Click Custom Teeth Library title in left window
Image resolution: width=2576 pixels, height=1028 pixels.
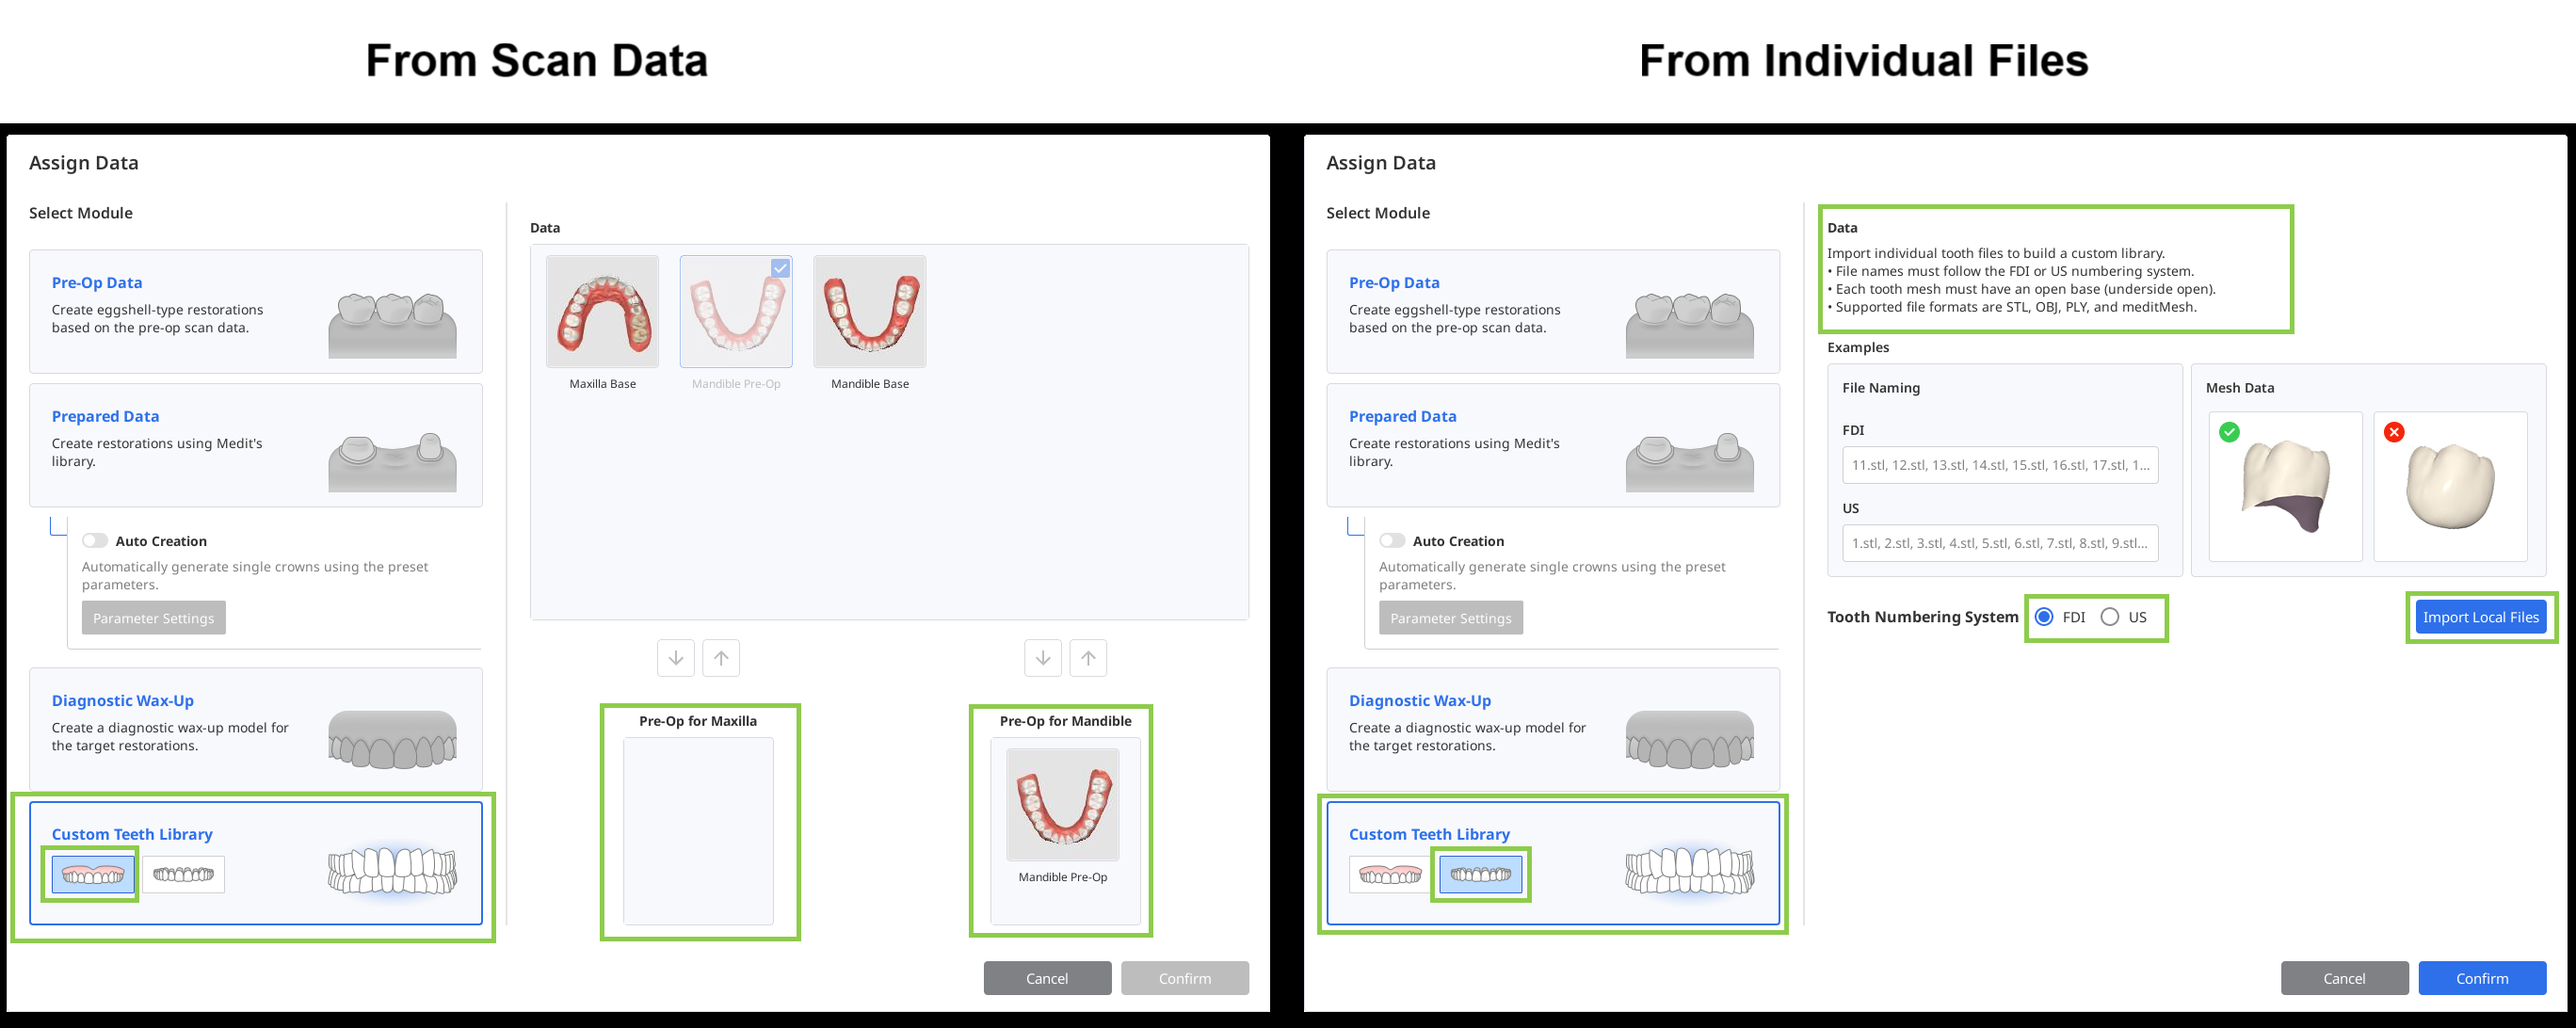click(x=132, y=834)
